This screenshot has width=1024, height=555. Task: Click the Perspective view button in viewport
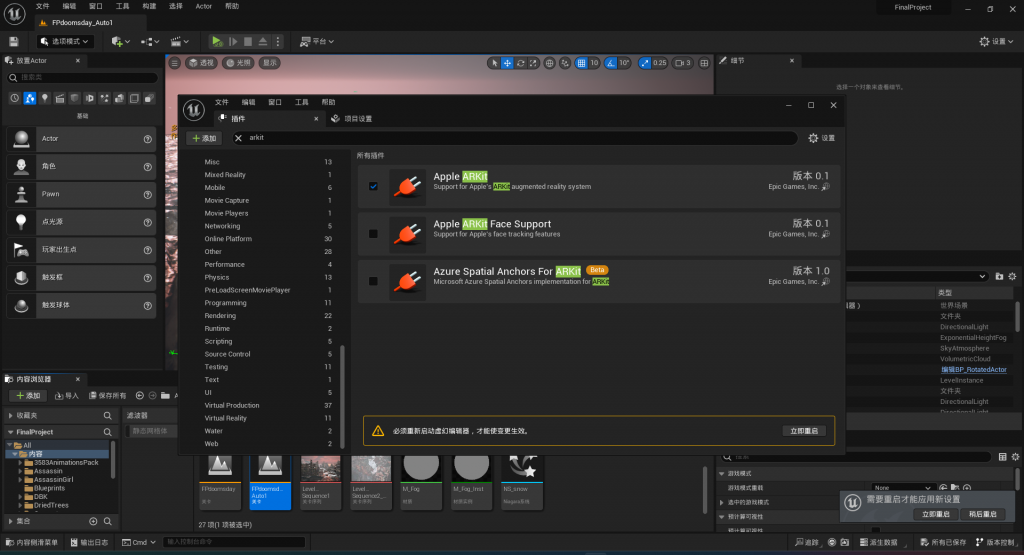[x=201, y=63]
